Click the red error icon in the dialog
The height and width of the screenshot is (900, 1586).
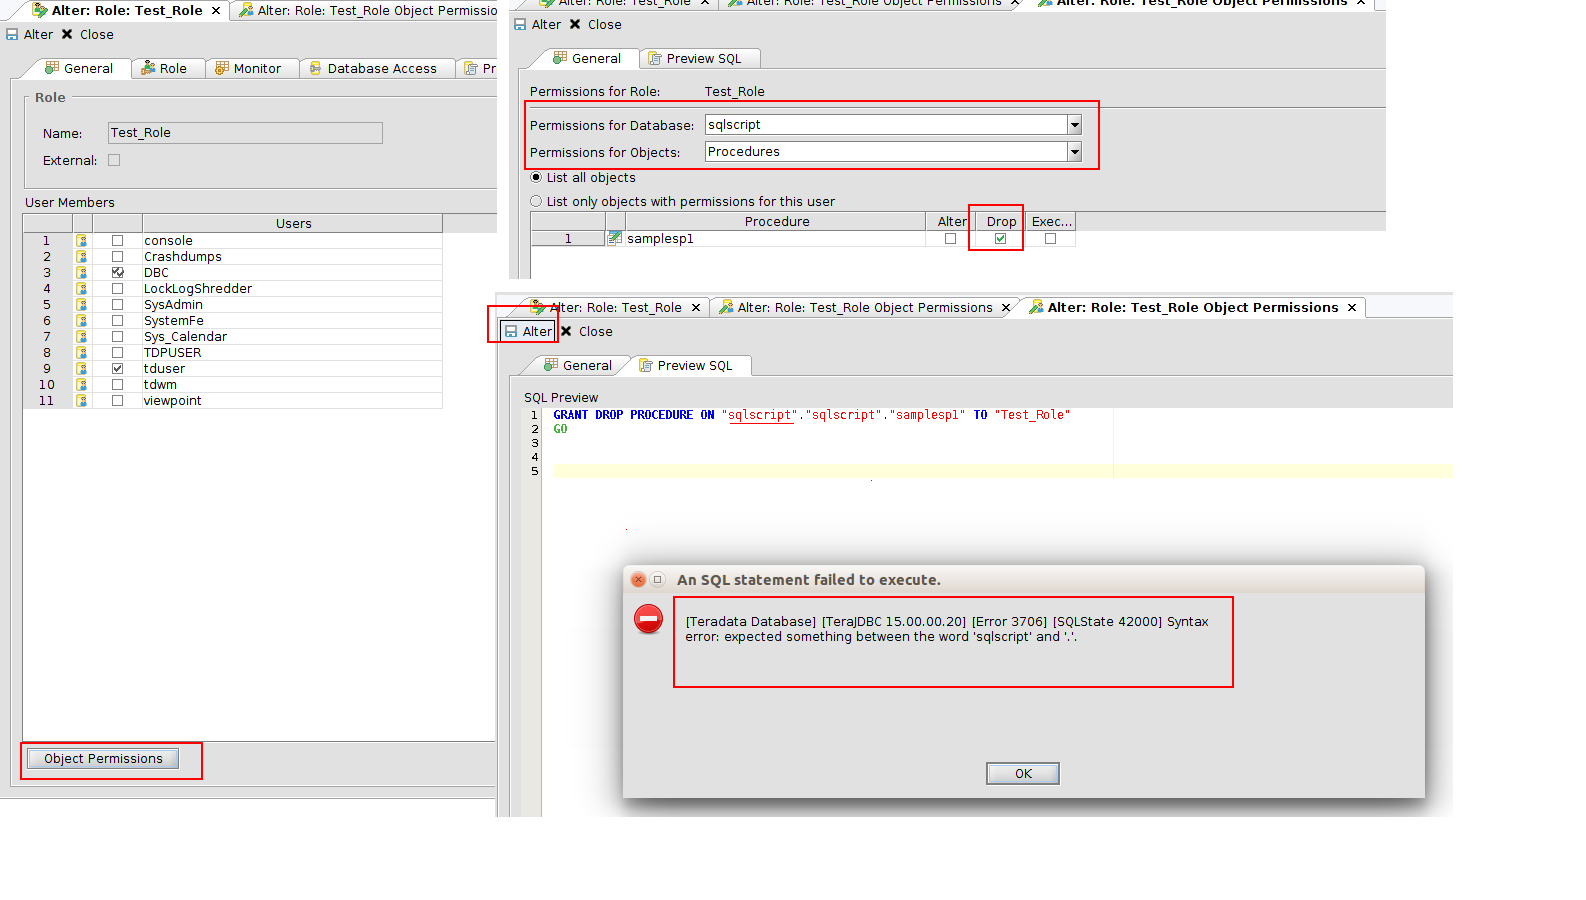tap(648, 619)
